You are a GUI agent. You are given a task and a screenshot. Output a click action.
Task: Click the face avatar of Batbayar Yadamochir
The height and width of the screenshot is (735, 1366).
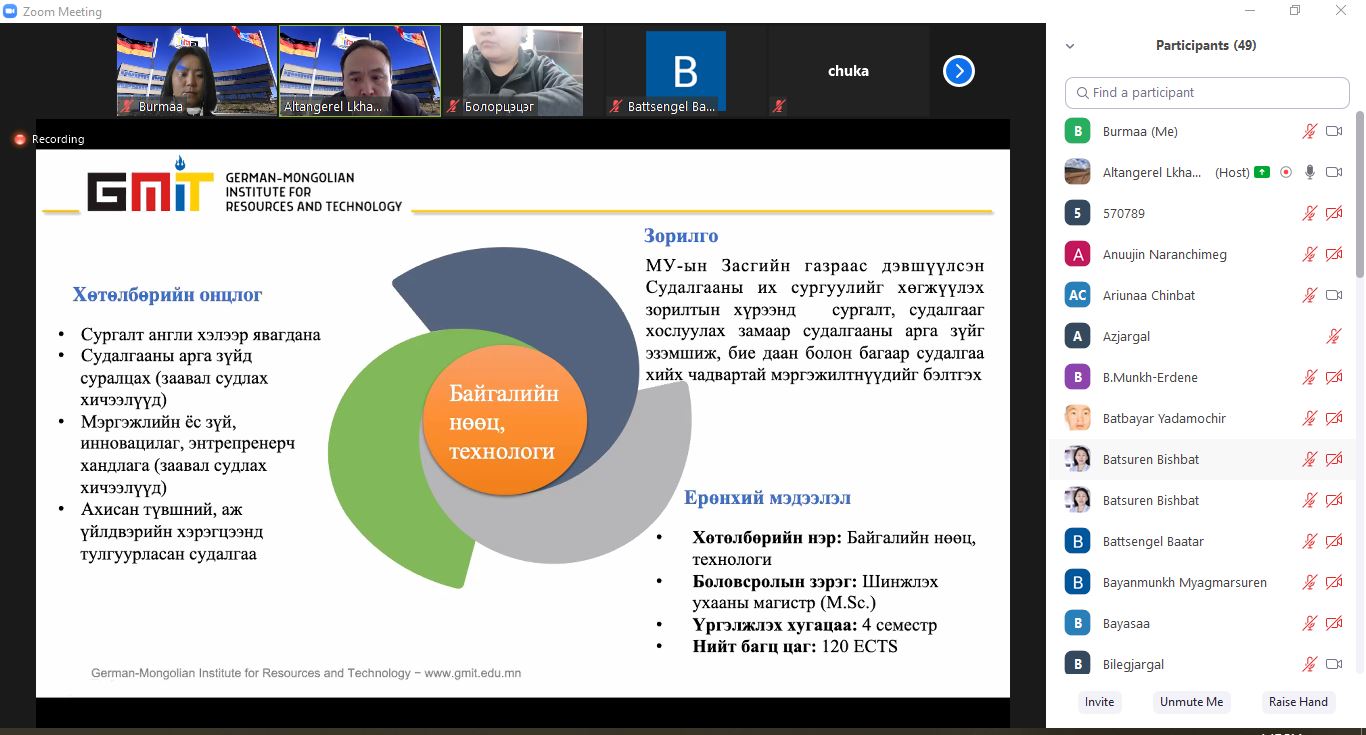pos(1077,418)
